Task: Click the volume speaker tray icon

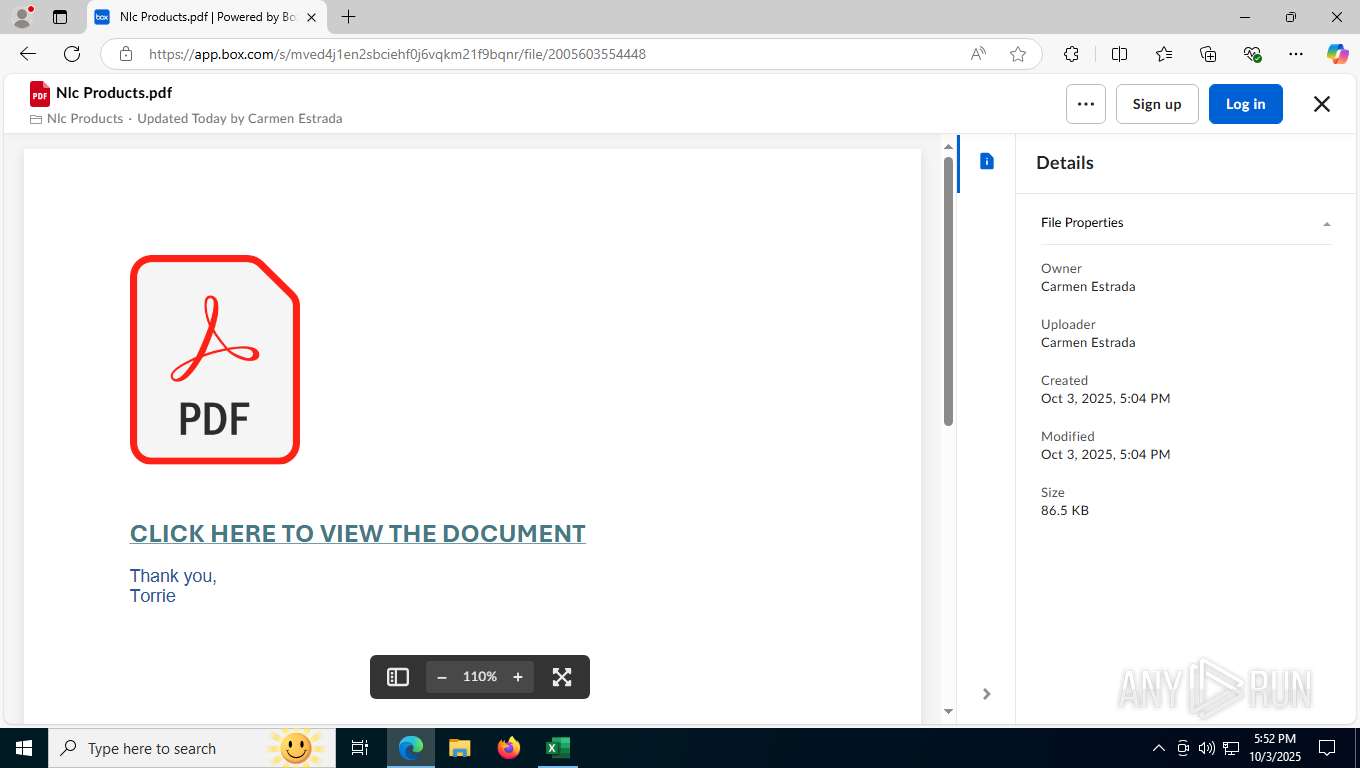Action: coord(1207,748)
